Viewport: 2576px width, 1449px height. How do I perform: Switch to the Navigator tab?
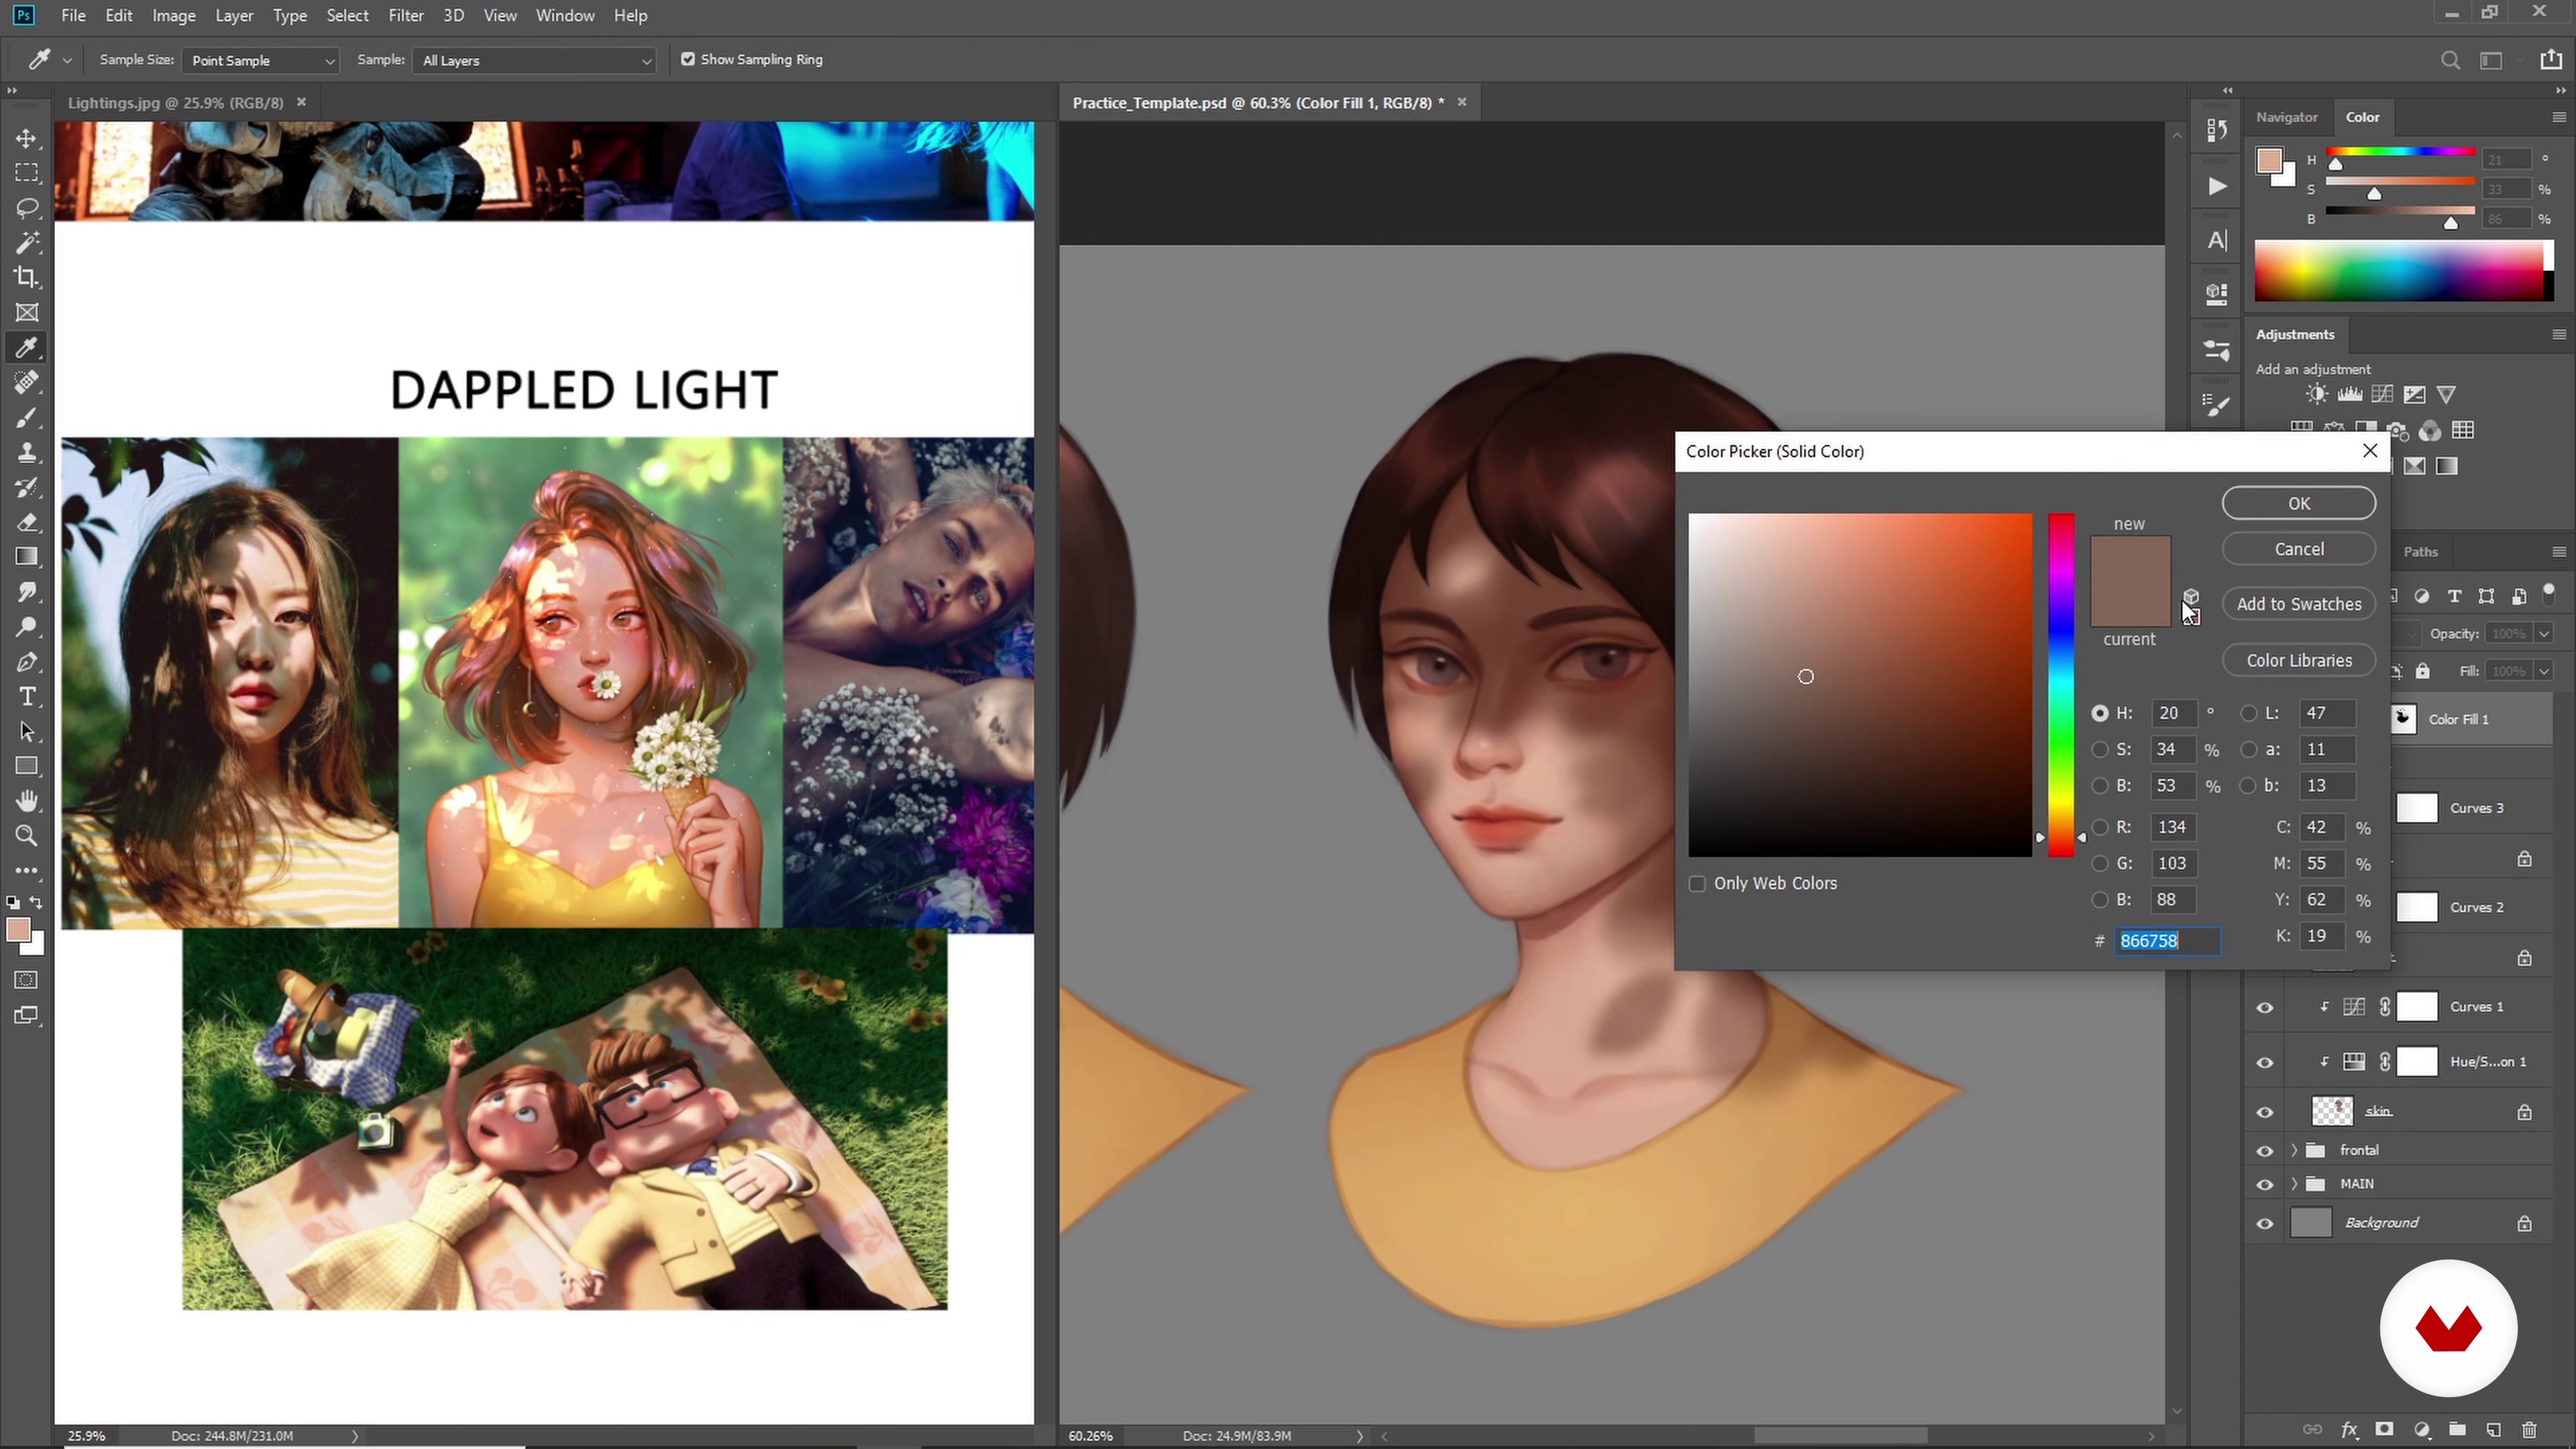(2286, 118)
